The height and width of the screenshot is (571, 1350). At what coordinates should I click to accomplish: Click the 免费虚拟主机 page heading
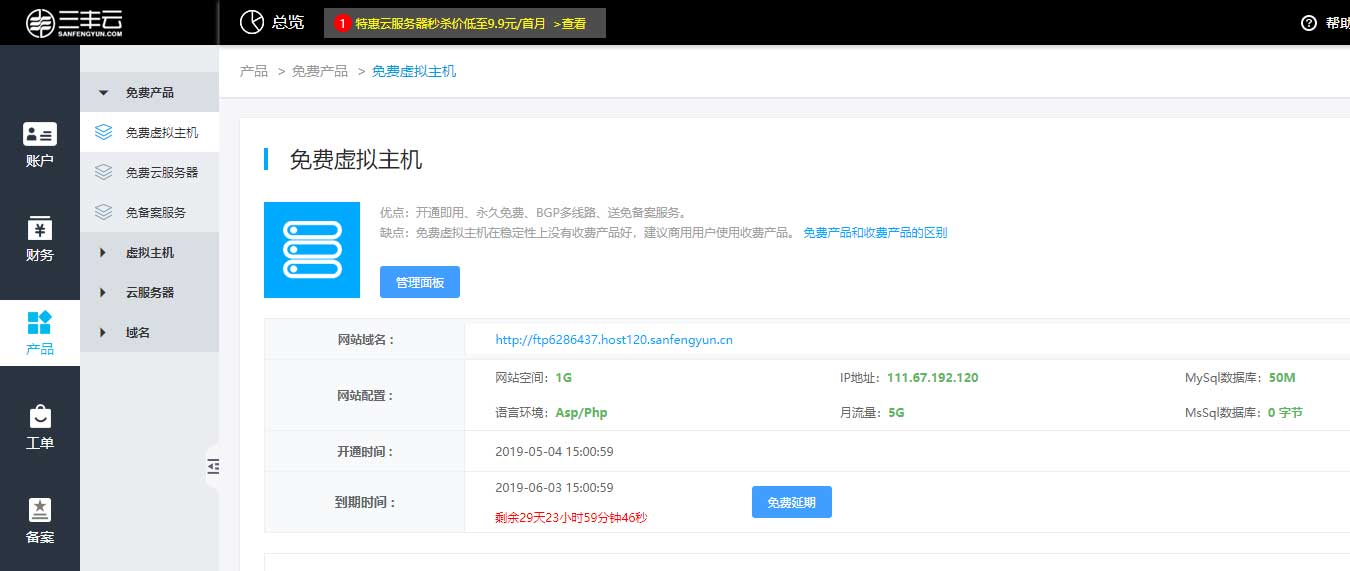(355, 159)
